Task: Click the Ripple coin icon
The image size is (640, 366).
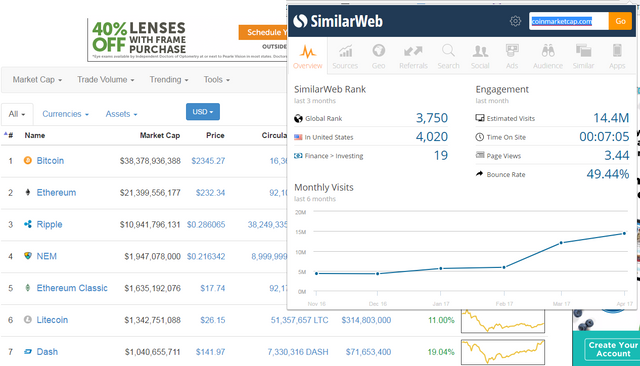Action: tap(28, 224)
